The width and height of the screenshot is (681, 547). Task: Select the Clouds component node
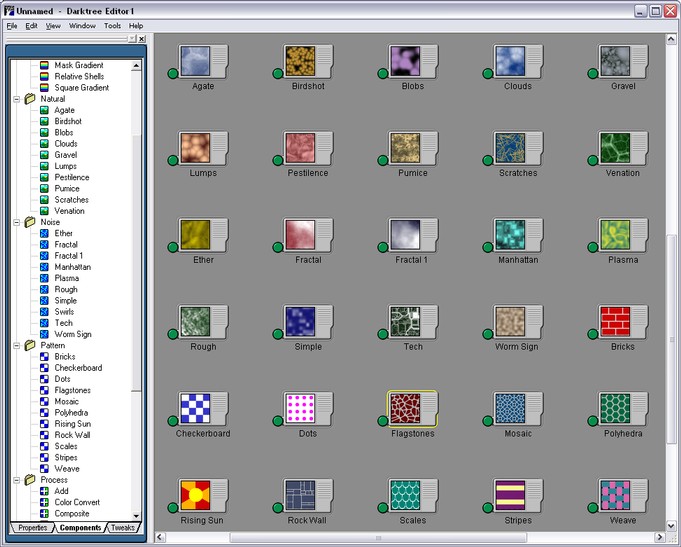[518, 62]
